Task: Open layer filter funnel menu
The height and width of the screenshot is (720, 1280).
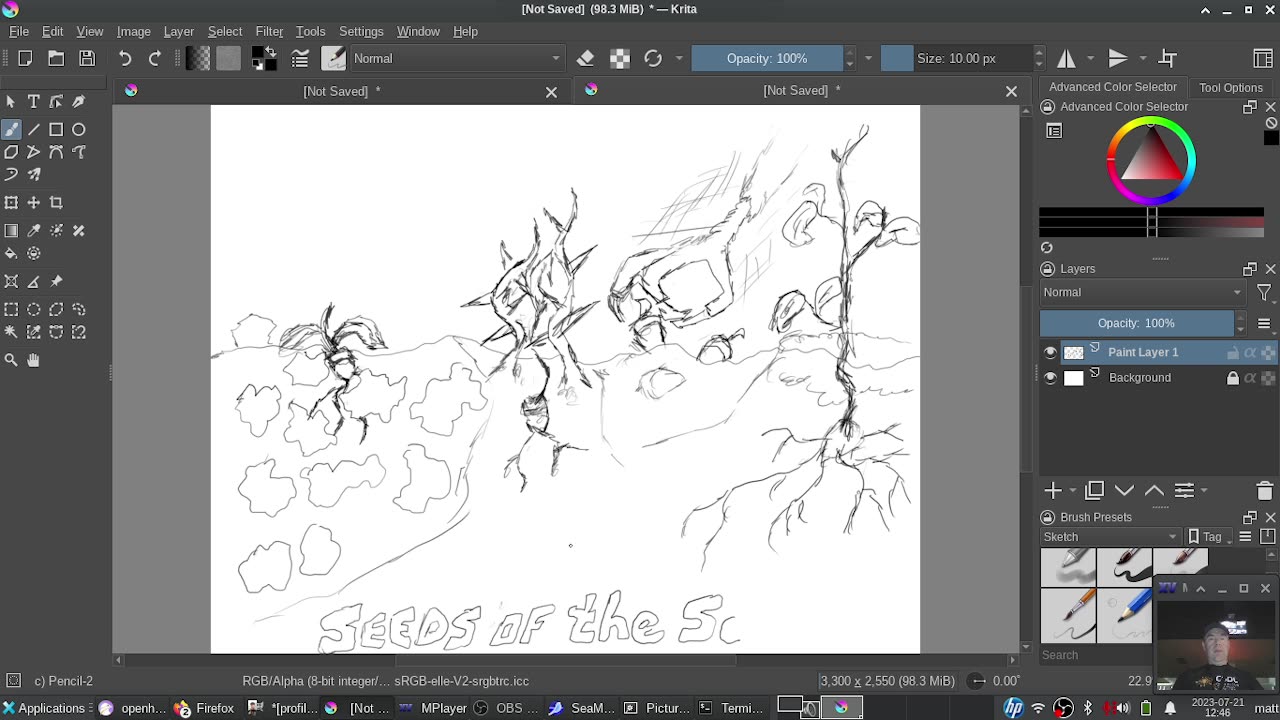Action: [x=1264, y=292]
